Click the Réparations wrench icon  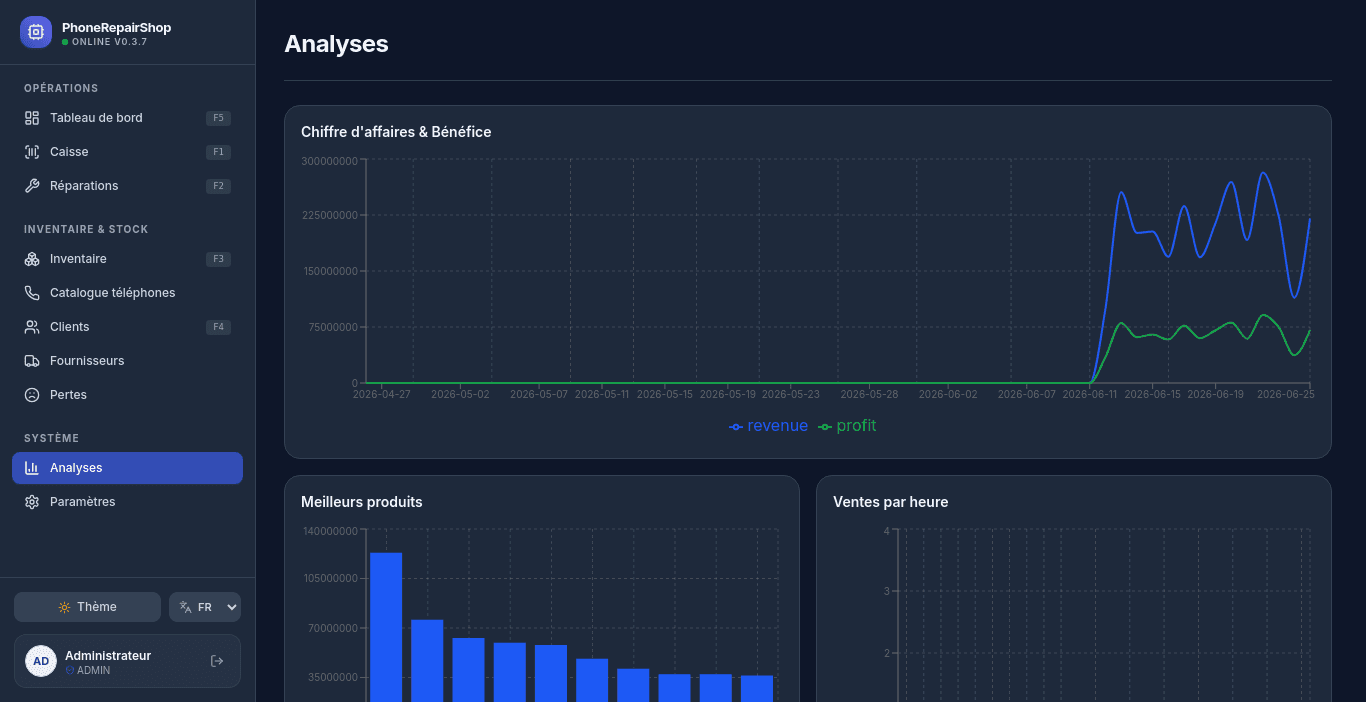pyautogui.click(x=32, y=186)
